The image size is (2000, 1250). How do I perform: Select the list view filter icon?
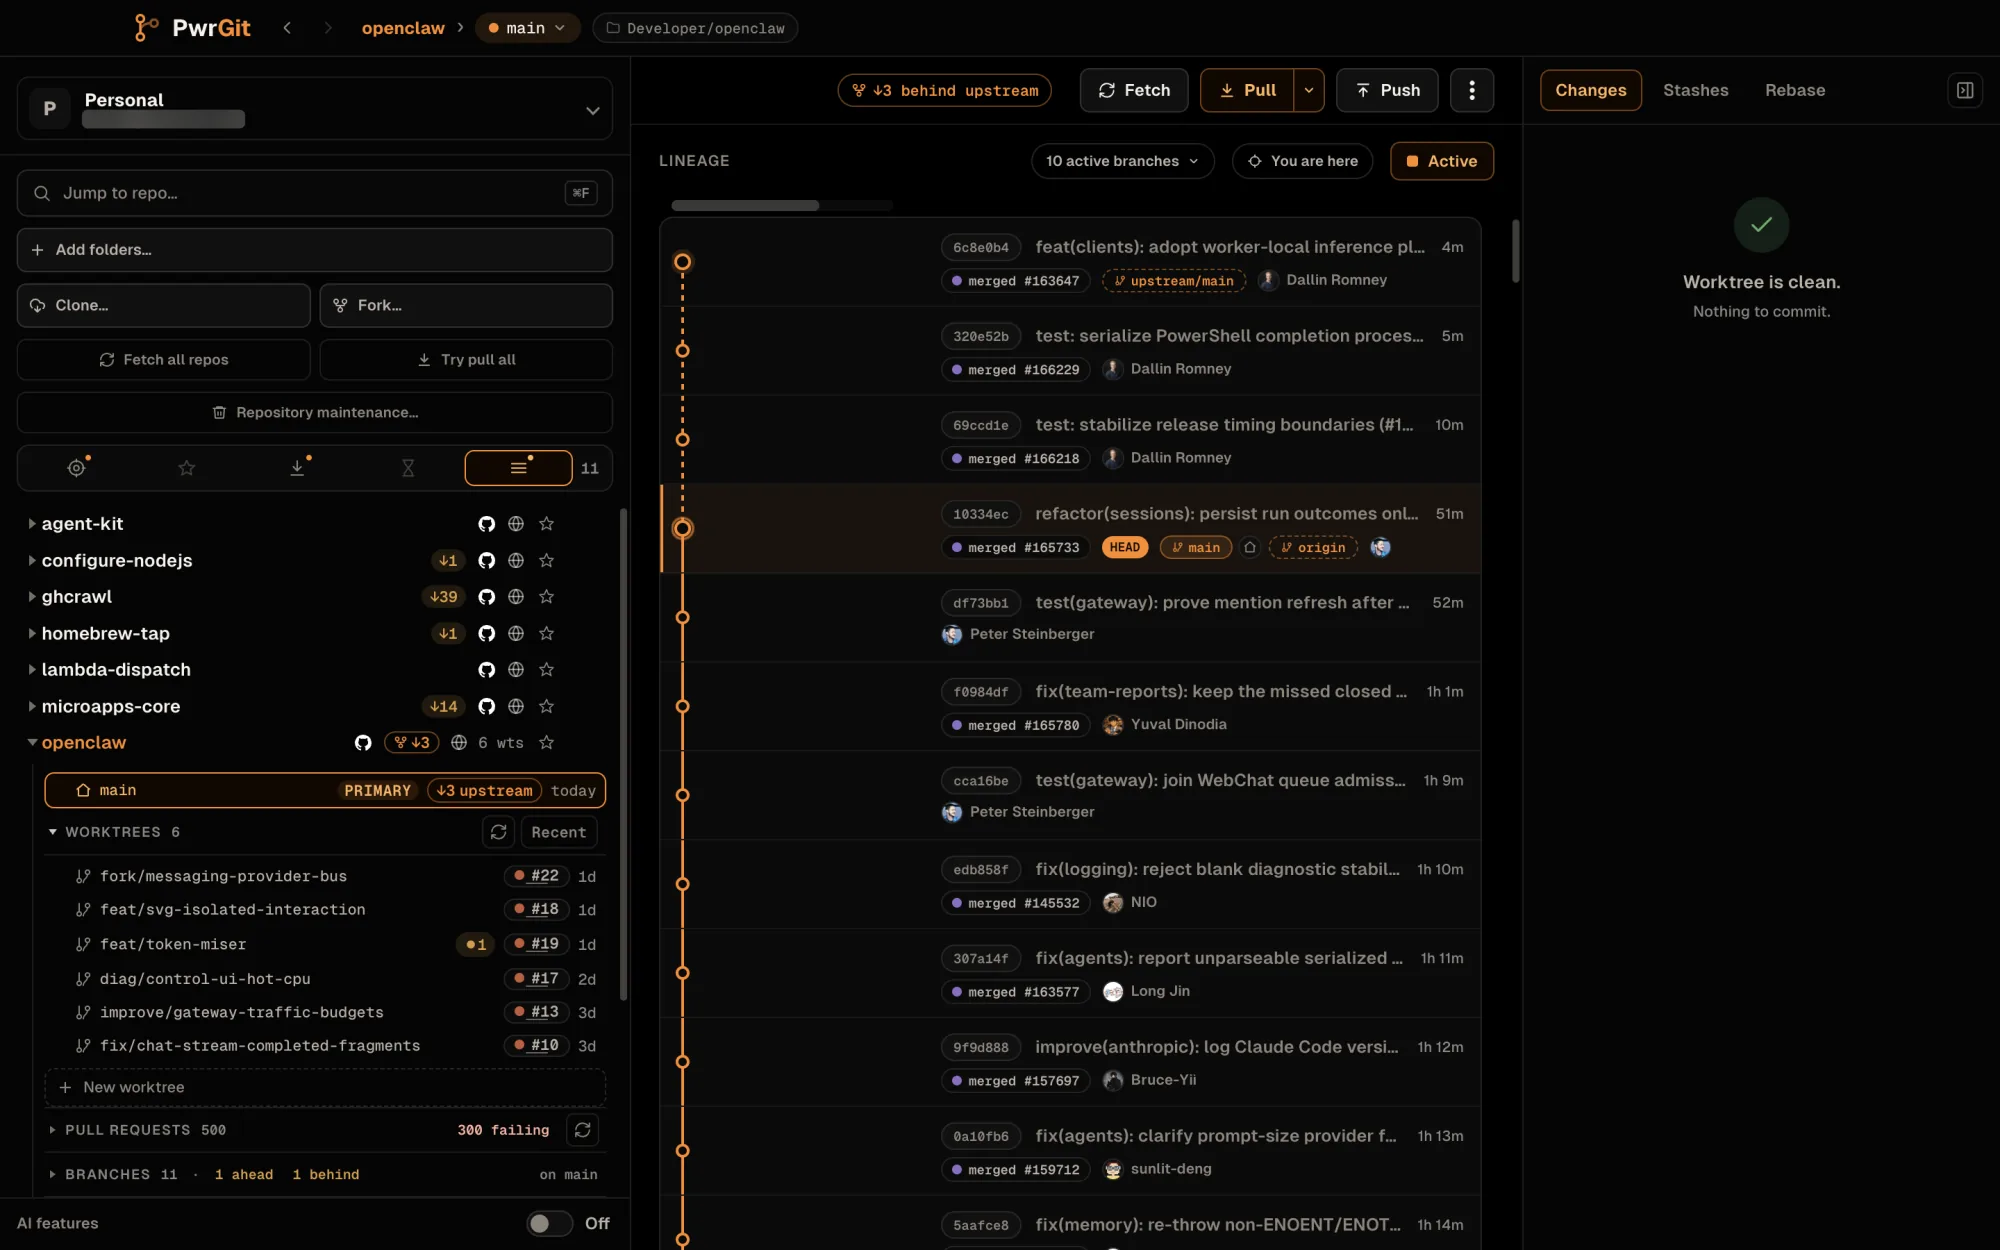(x=518, y=468)
